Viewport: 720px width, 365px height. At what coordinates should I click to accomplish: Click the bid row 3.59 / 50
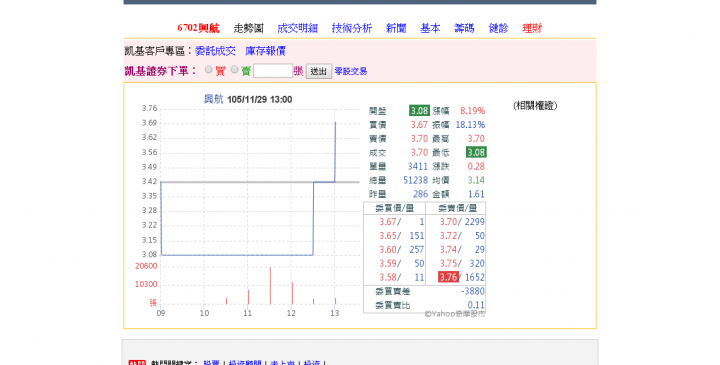(x=401, y=264)
